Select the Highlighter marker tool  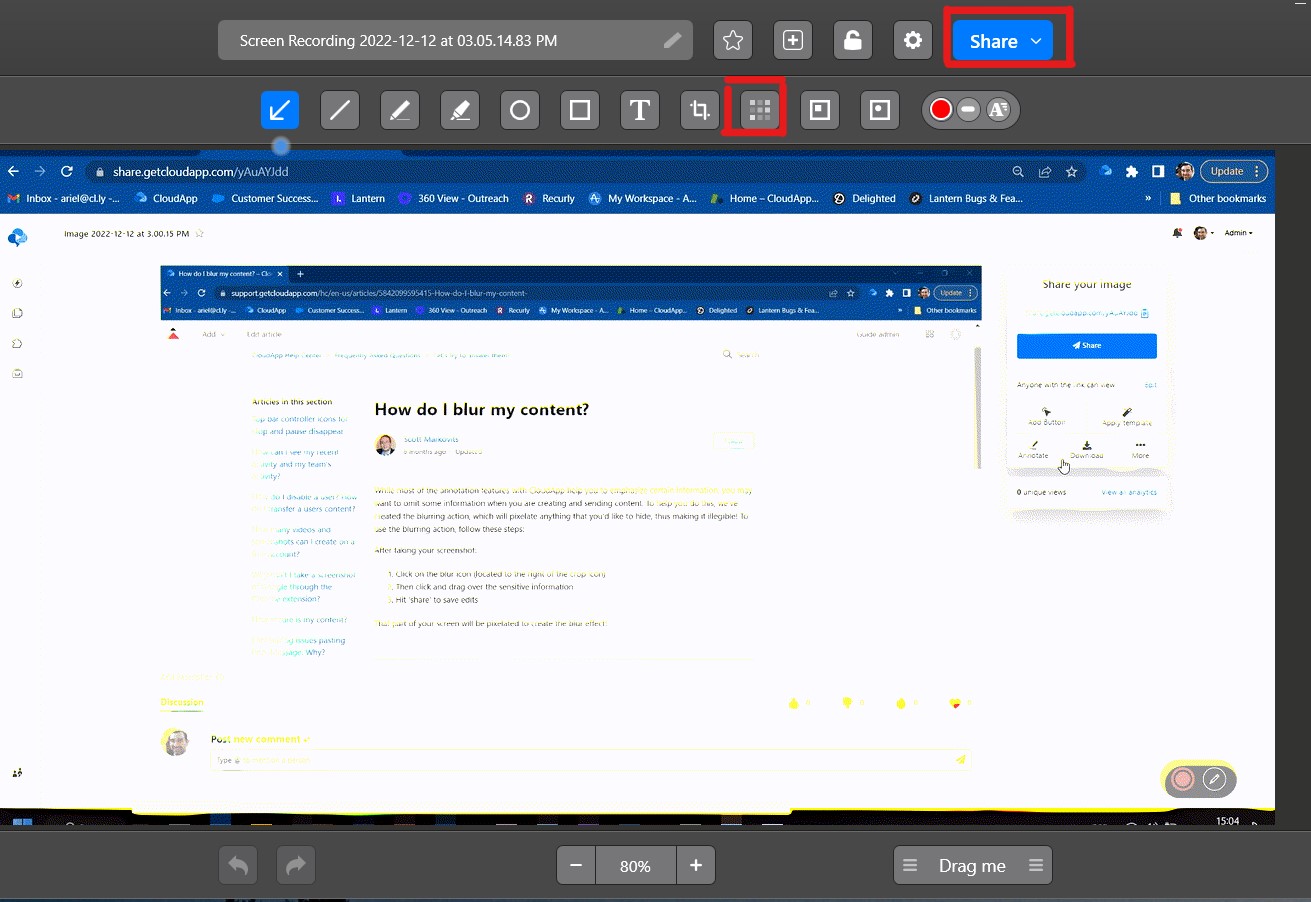click(460, 110)
